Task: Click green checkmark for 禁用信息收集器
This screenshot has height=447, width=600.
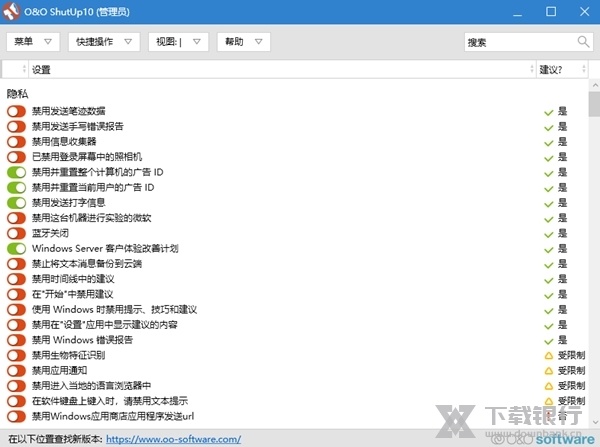Action: coord(549,143)
